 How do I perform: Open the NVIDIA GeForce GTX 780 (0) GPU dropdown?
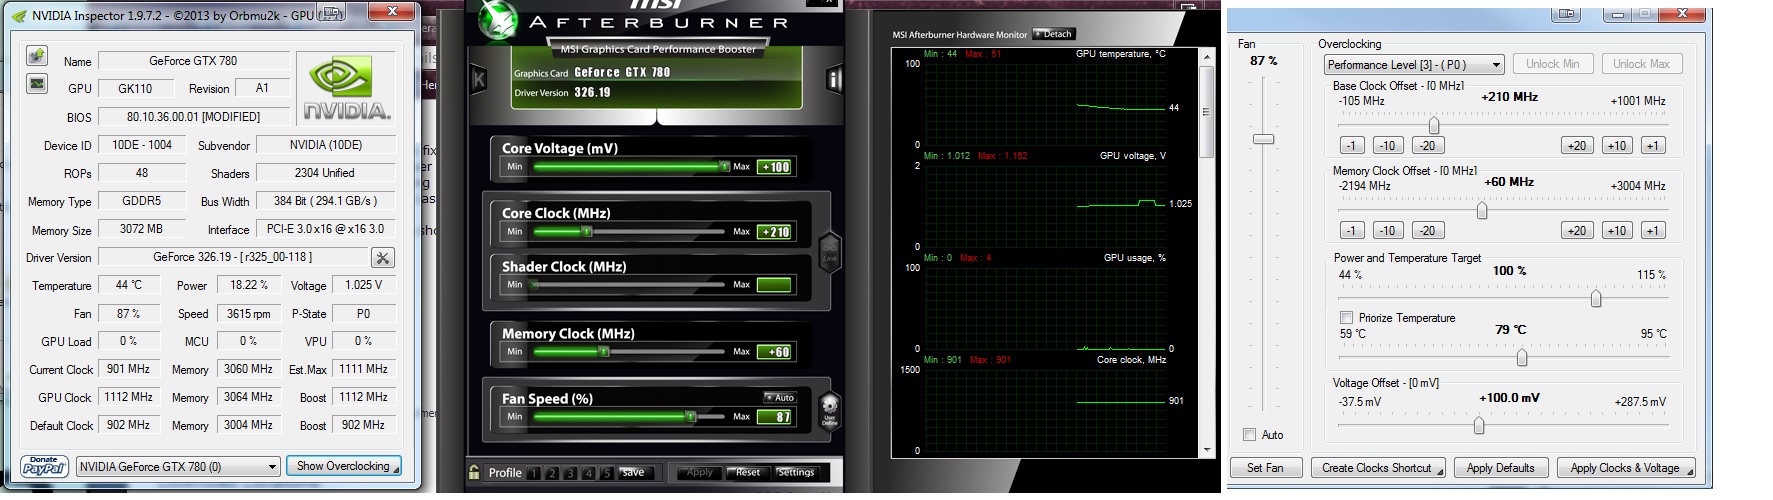click(x=177, y=466)
